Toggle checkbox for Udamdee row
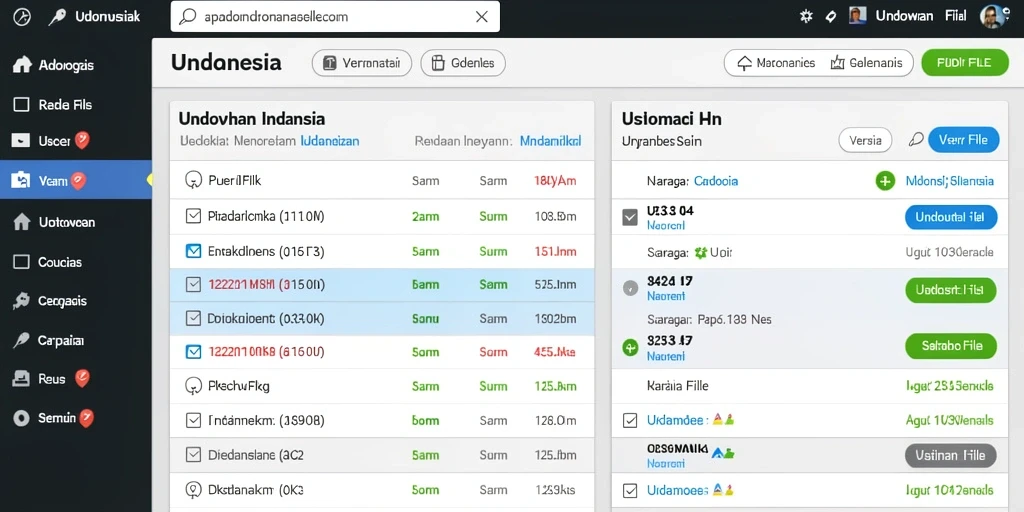This screenshot has width=1024, height=512. point(630,420)
